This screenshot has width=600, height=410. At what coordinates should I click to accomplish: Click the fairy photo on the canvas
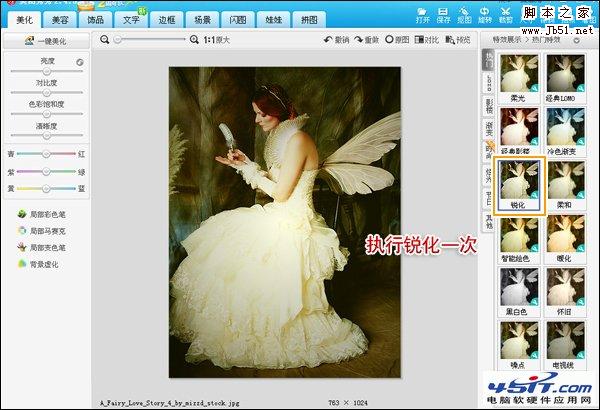(285, 222)
